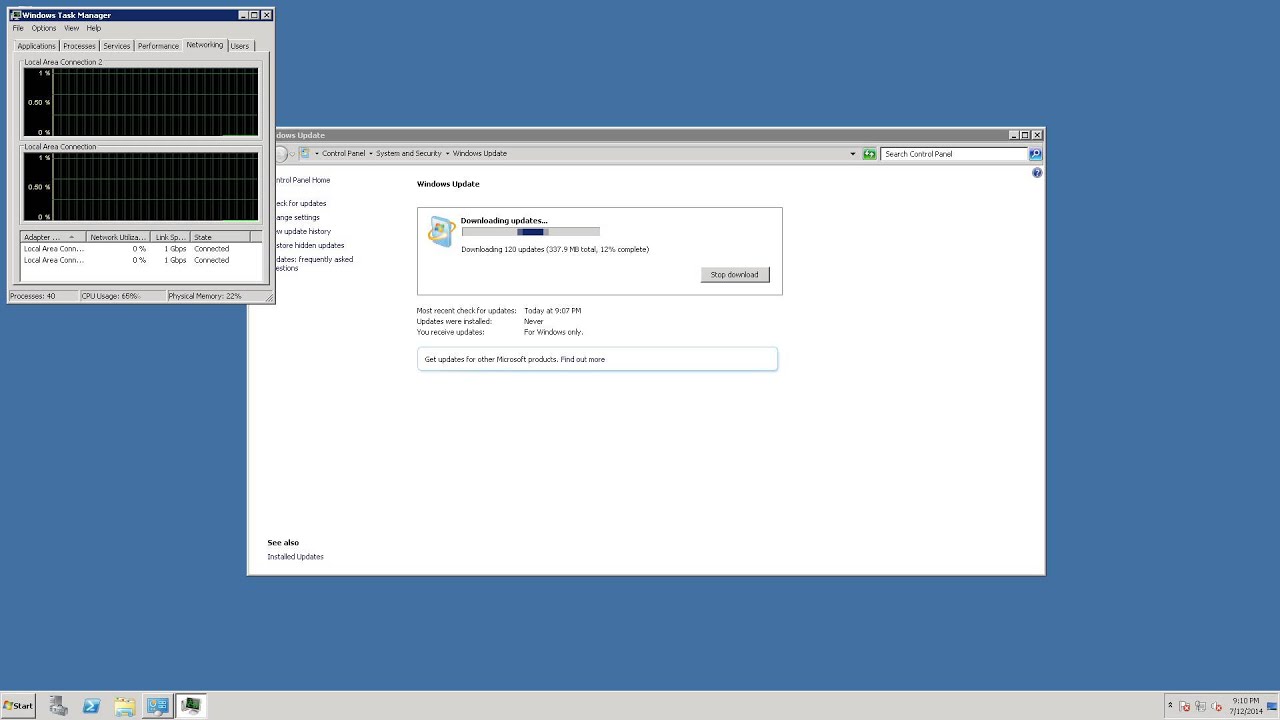
Task: Click the Local Area Connection graph
Action: tap(141, 187)
